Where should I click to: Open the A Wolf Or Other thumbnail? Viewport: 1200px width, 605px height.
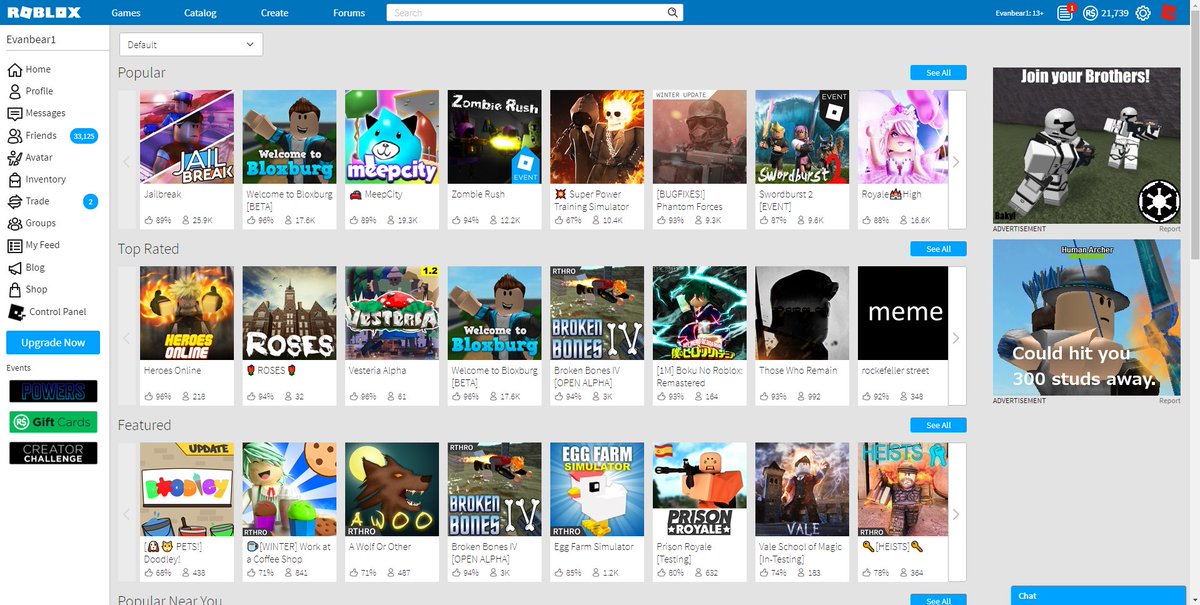coord(392,489)
